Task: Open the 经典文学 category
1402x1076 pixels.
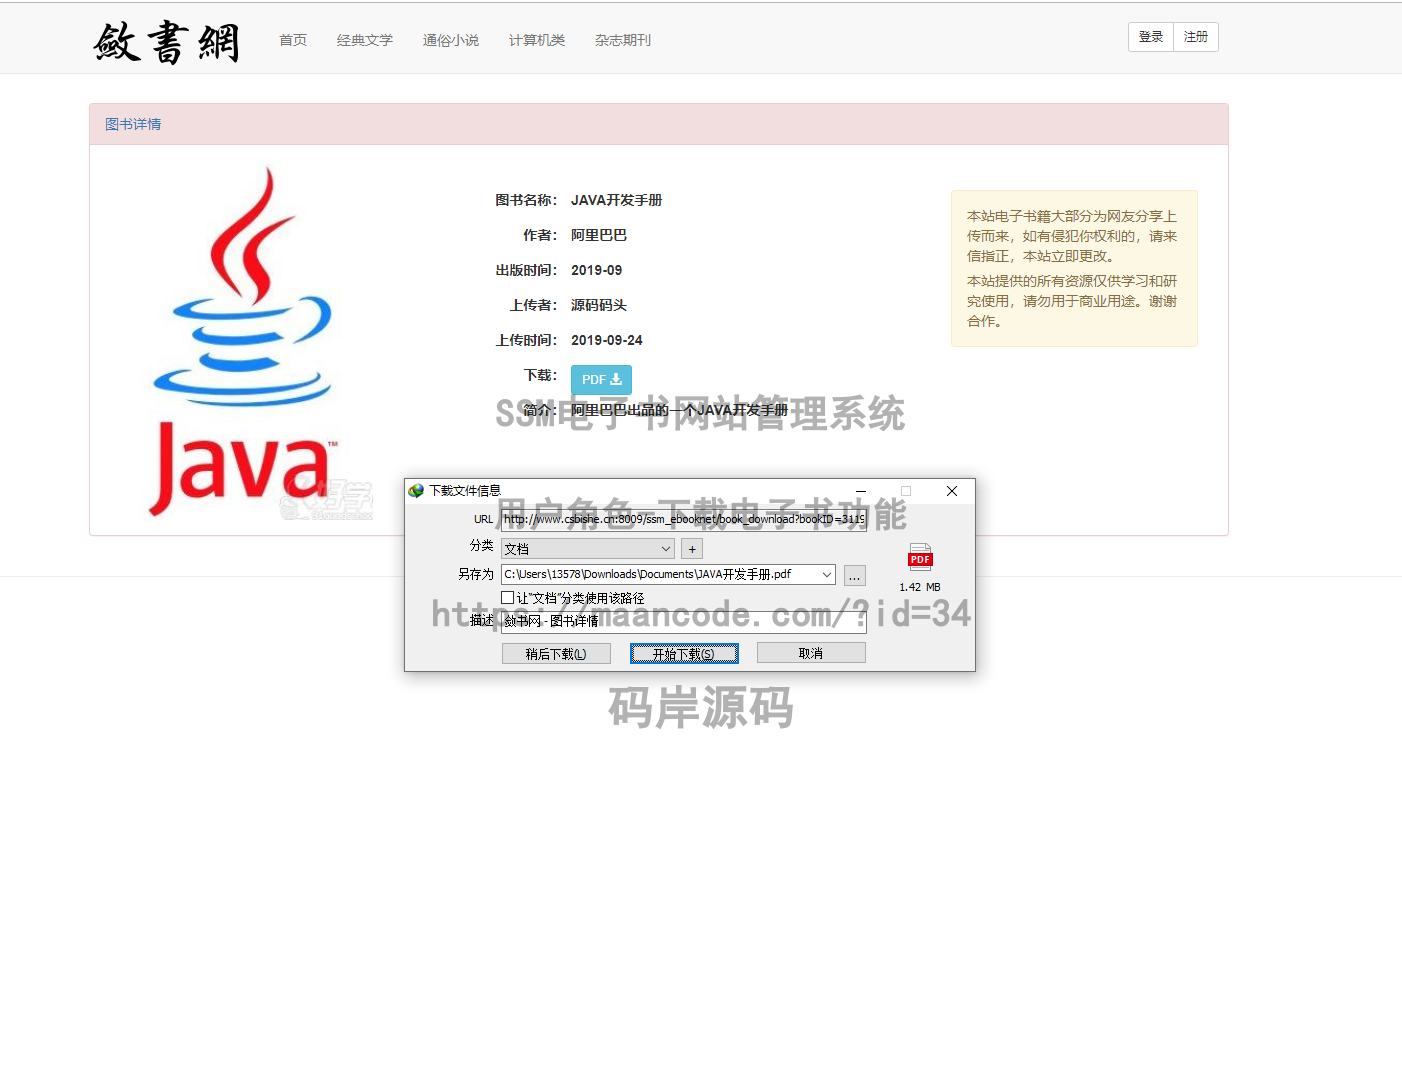Action: (365, 40)
